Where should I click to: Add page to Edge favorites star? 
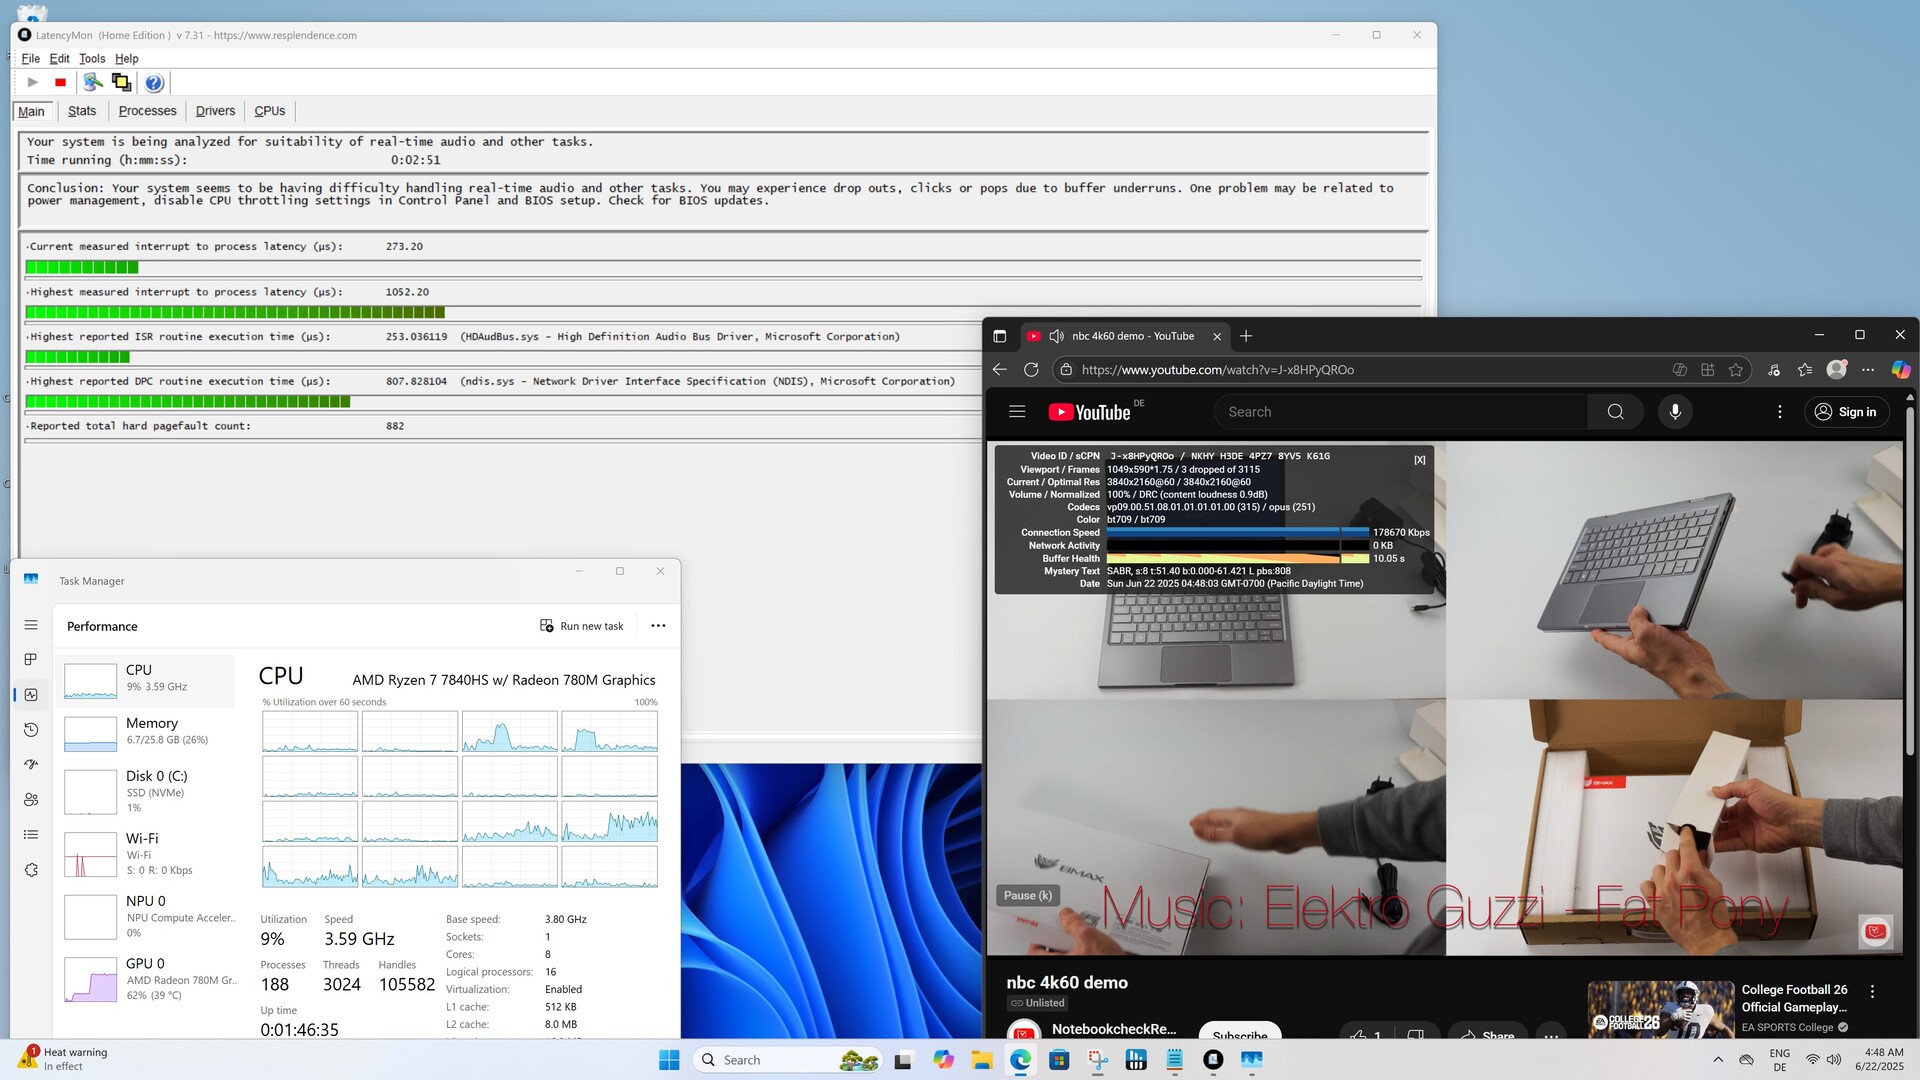pyautogui.click(x=1736, y=370)
